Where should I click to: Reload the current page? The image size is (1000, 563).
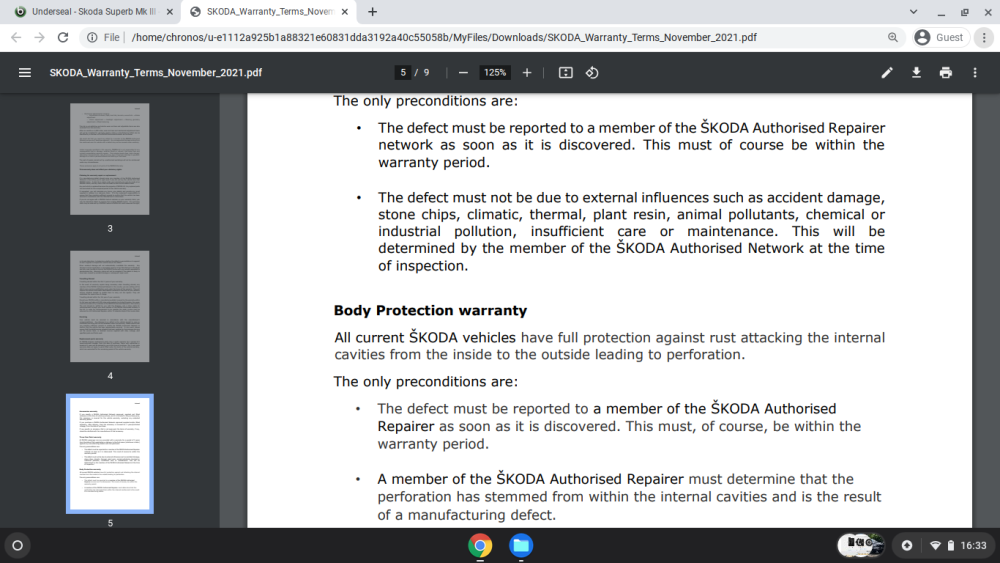62,38
